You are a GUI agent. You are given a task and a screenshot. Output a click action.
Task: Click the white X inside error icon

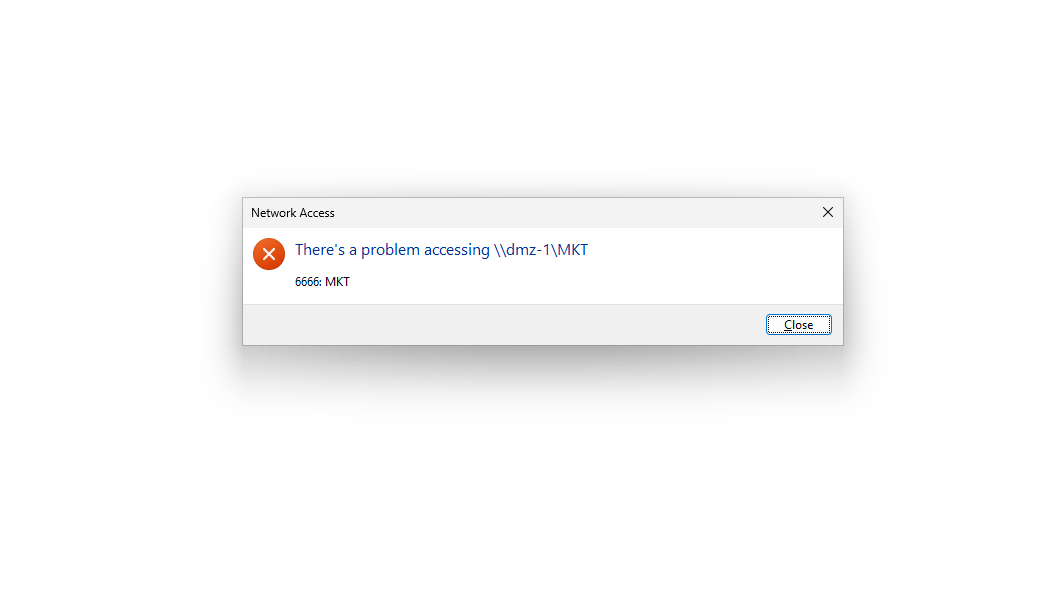269,254
